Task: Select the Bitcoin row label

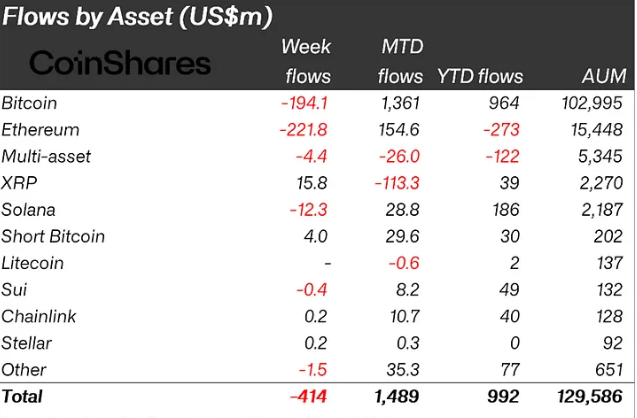Action: (30, 103)
